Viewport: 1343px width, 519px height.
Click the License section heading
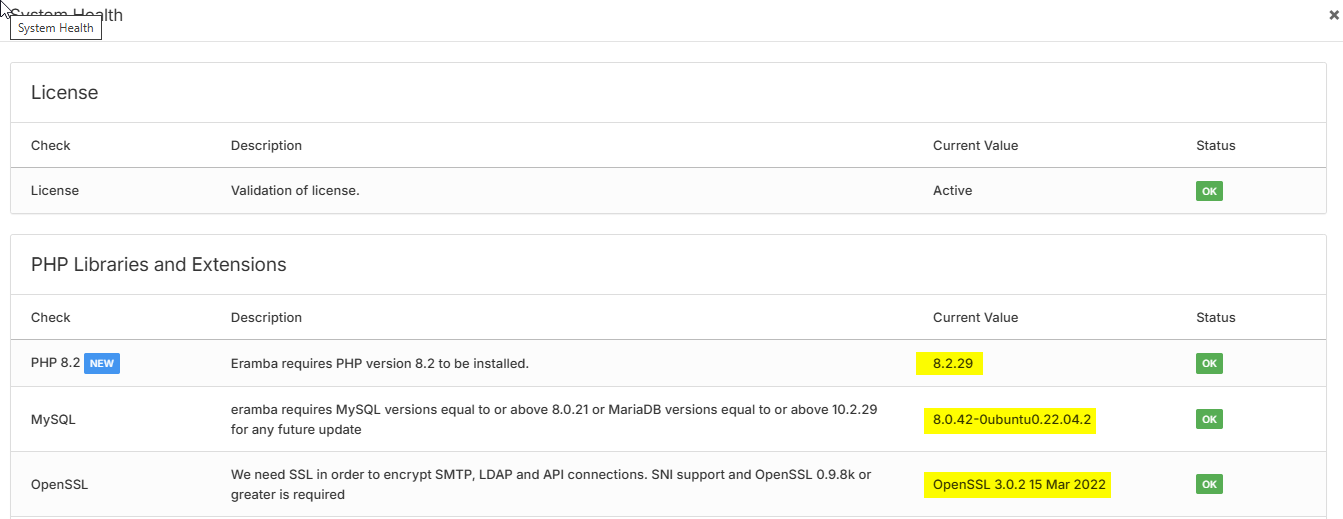point(65,93)
